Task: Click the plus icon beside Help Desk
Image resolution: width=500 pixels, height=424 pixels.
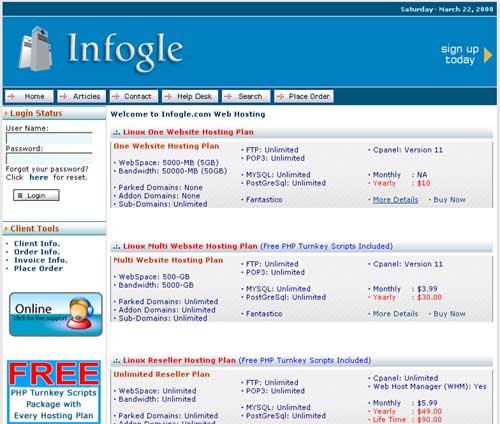Action: point(168,96)
